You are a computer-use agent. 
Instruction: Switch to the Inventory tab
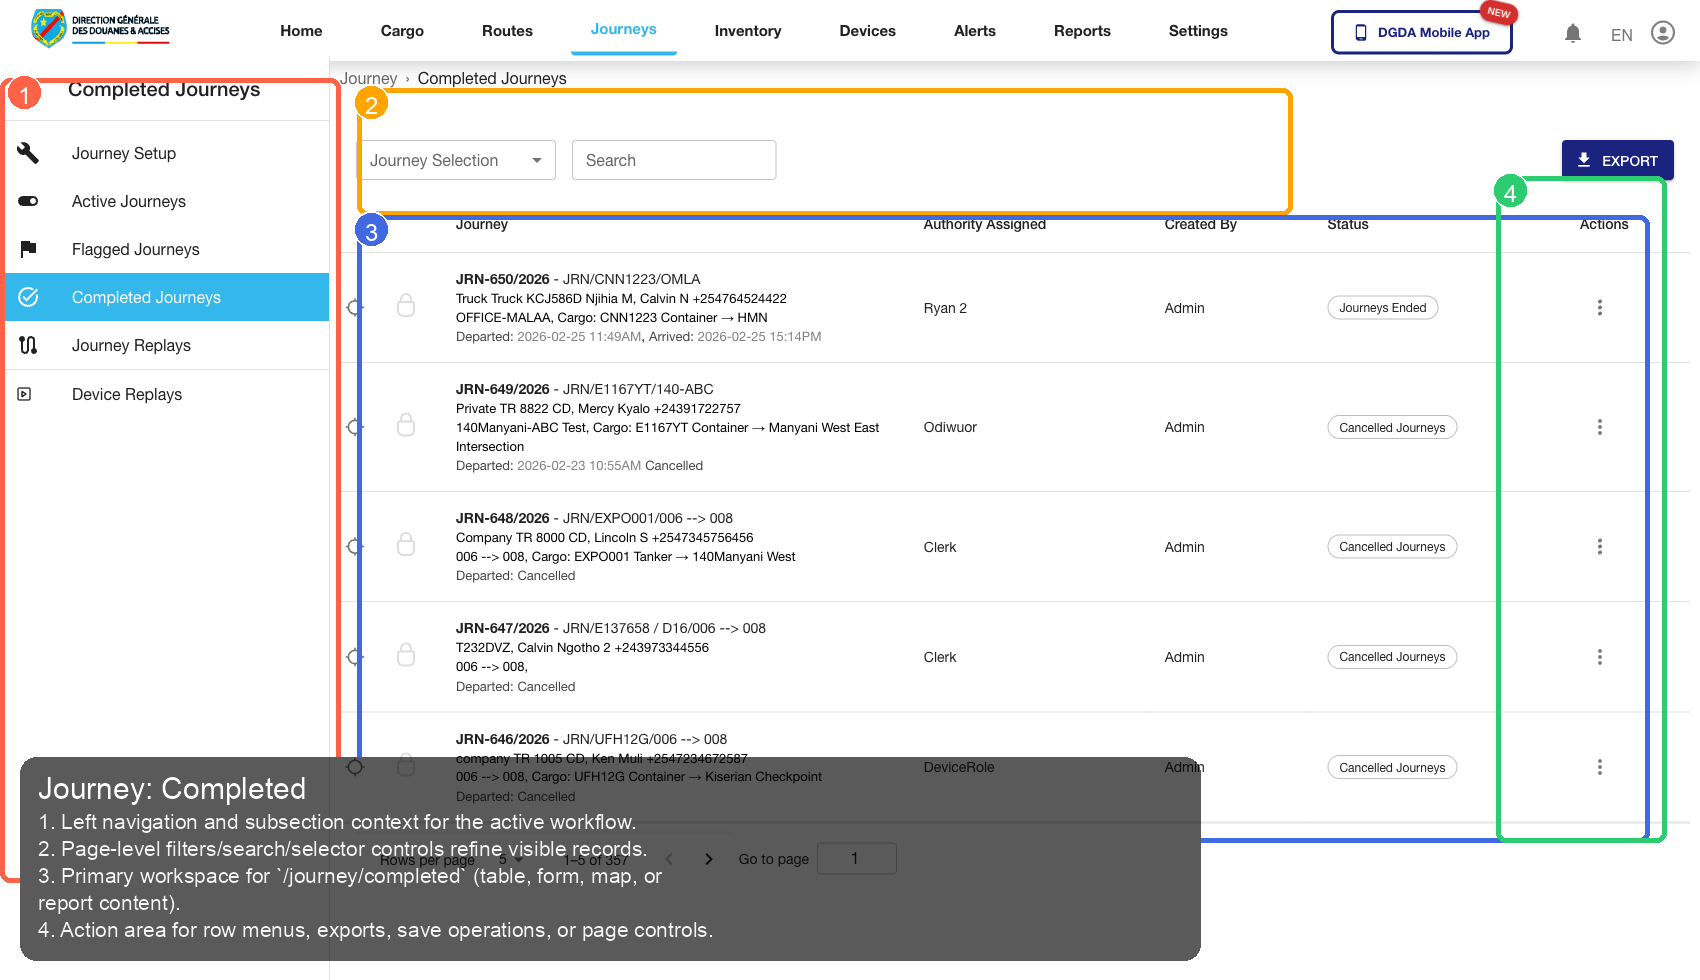point(747,31)
